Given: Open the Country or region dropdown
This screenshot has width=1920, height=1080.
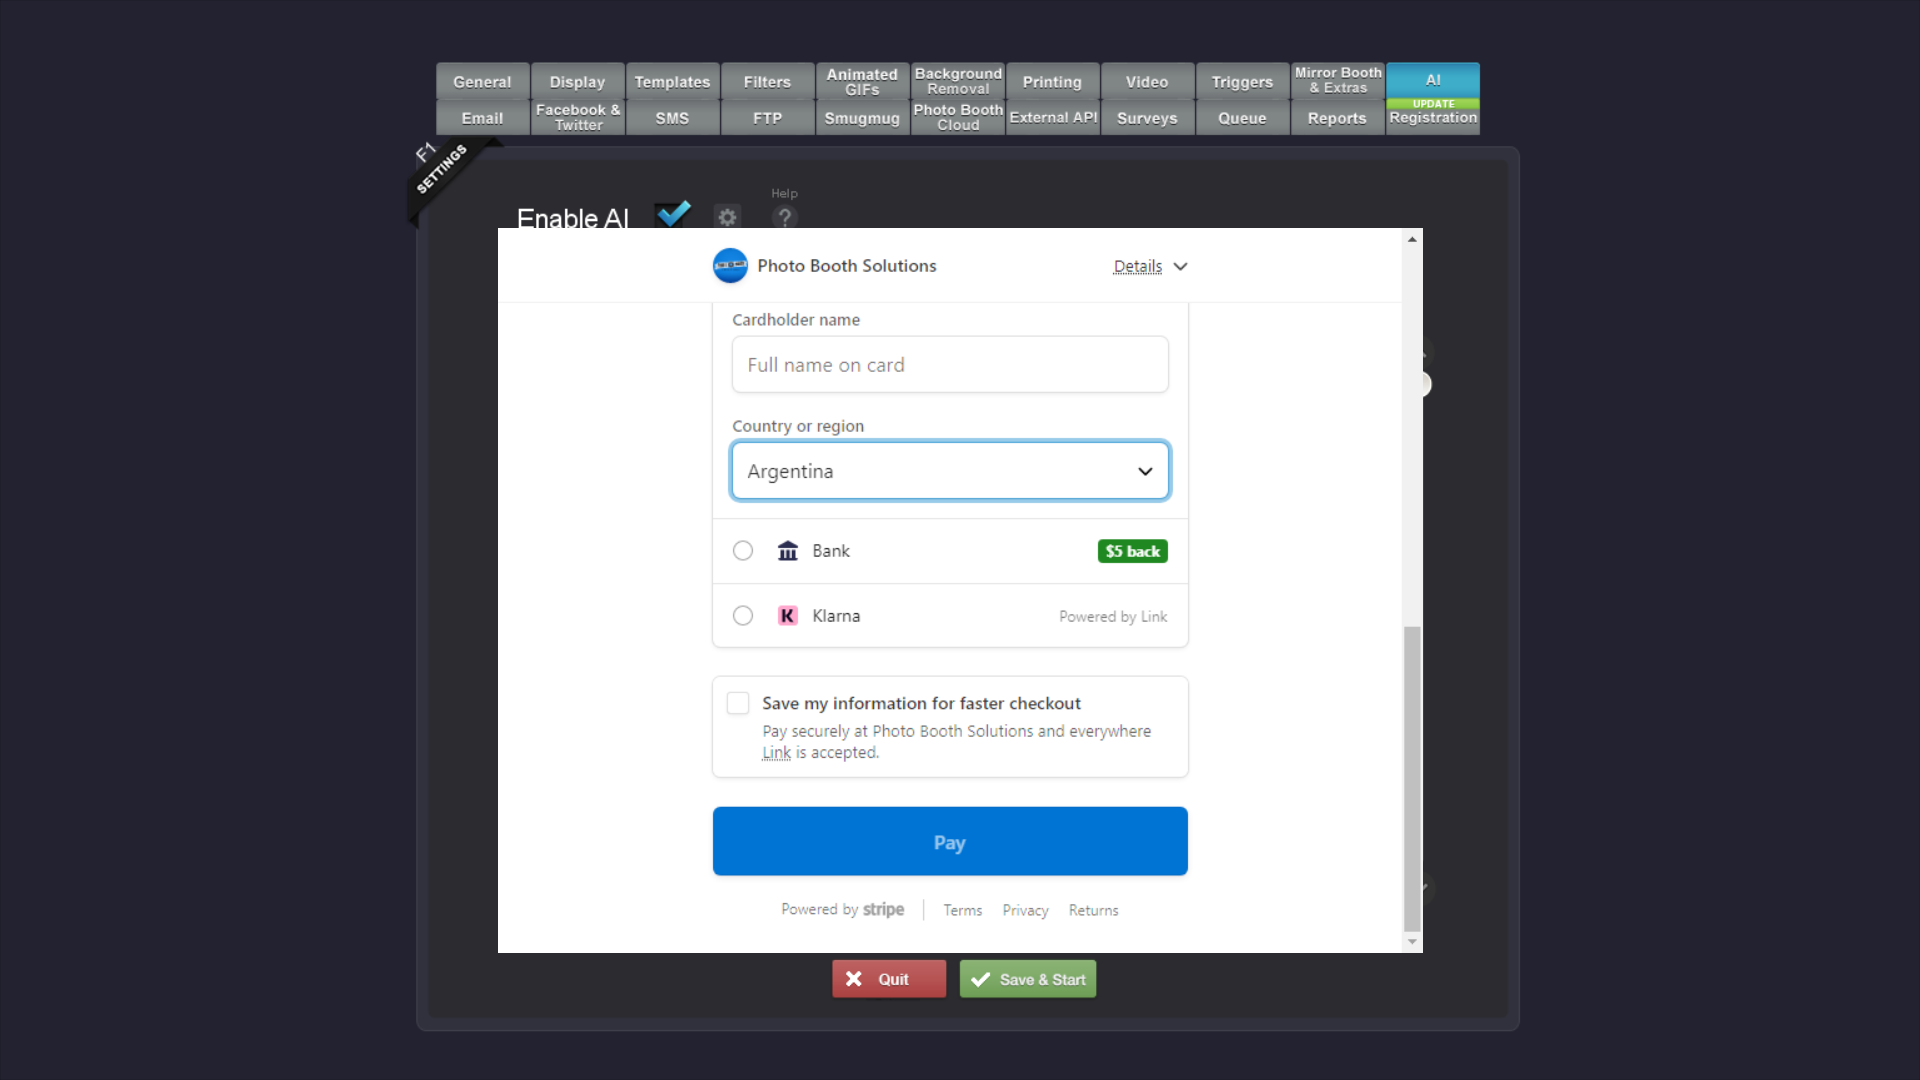Looking at the screenshot, I should pos(950,471).
